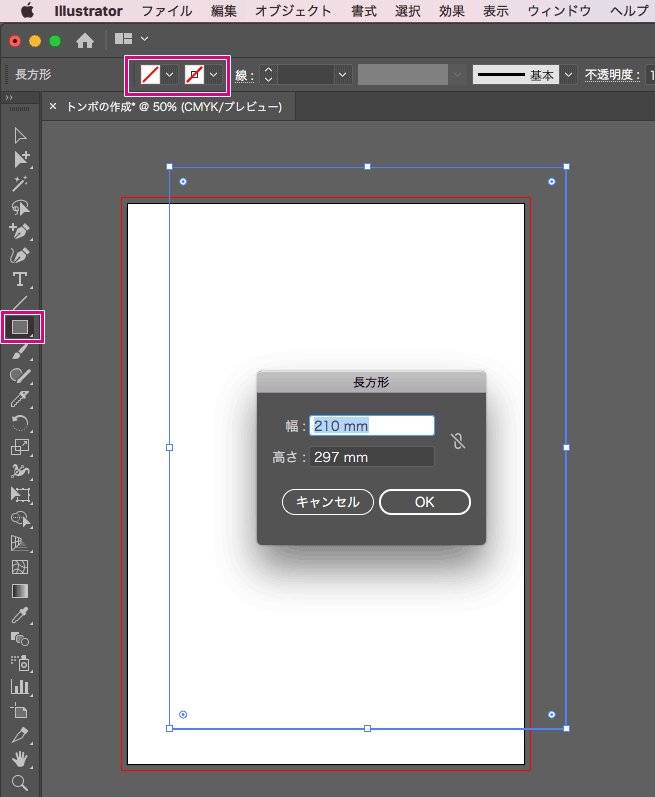
Task: Click the 高さ height input field
Action: coord(372,457)
